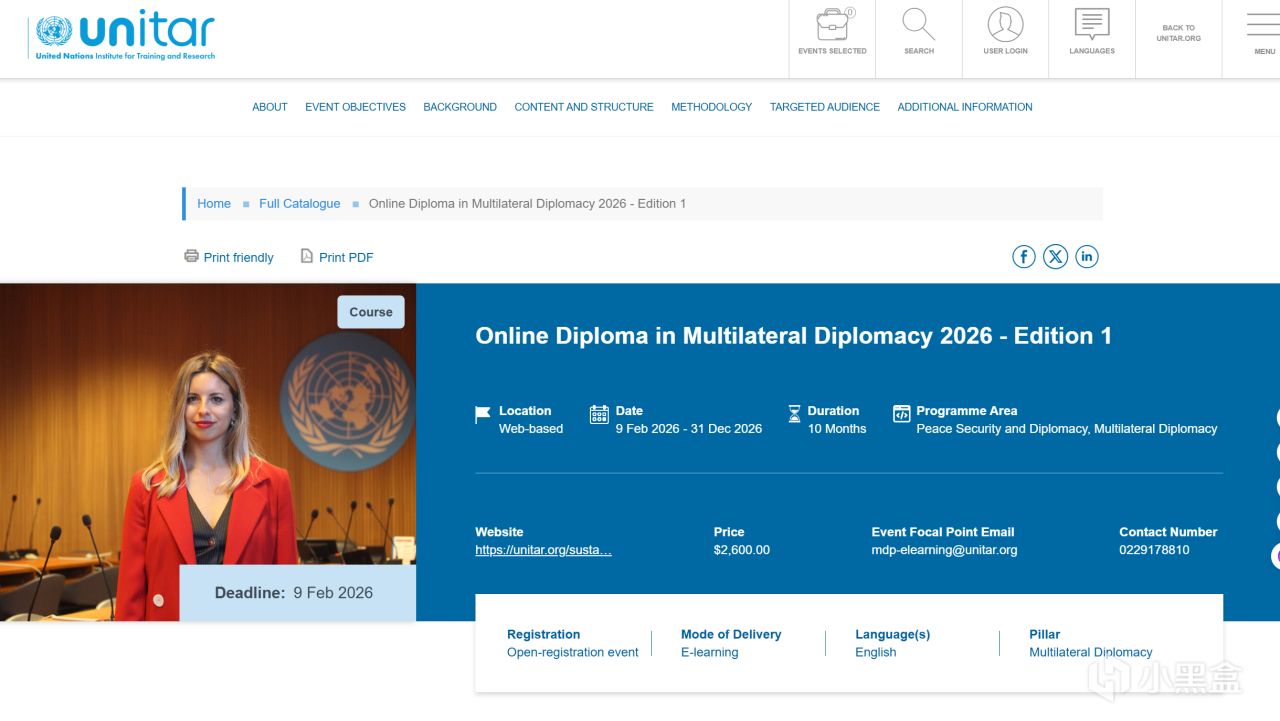The image size is (1280, 721).
Task: Click the 9 Feb 2026 deadline
Action: (333, 593)
